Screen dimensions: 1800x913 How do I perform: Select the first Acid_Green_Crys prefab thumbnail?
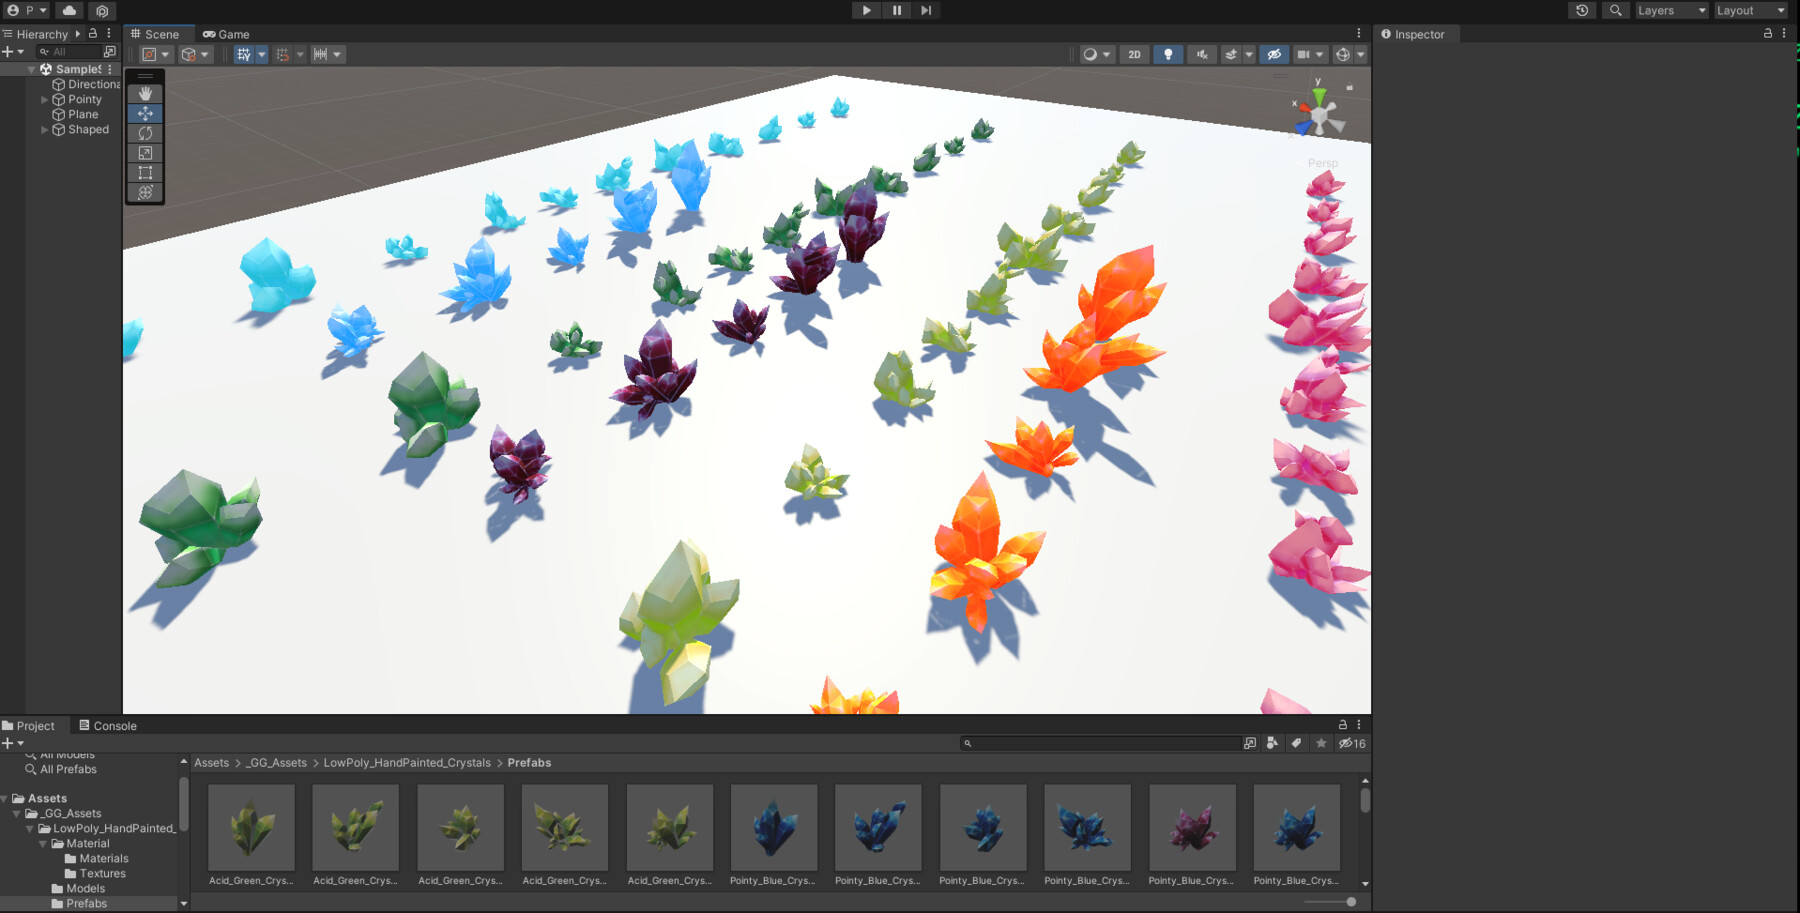tap(251, 828)
